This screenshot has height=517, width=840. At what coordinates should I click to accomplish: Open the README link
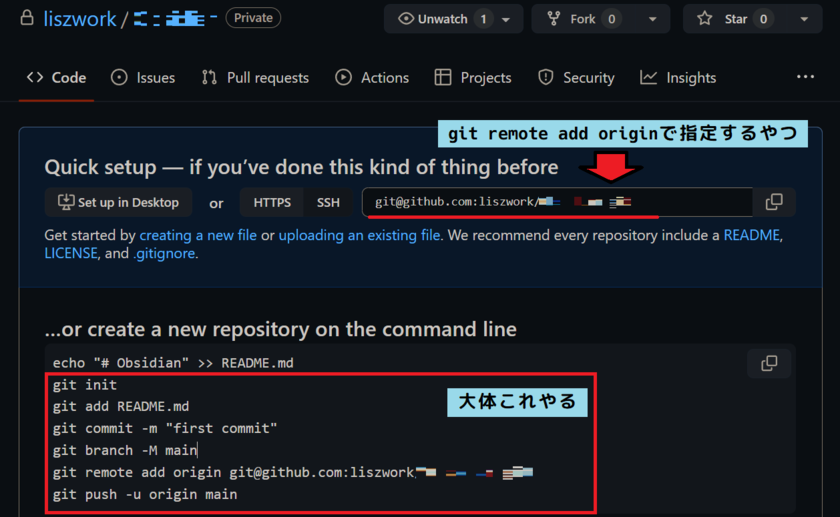coord(752,235)
